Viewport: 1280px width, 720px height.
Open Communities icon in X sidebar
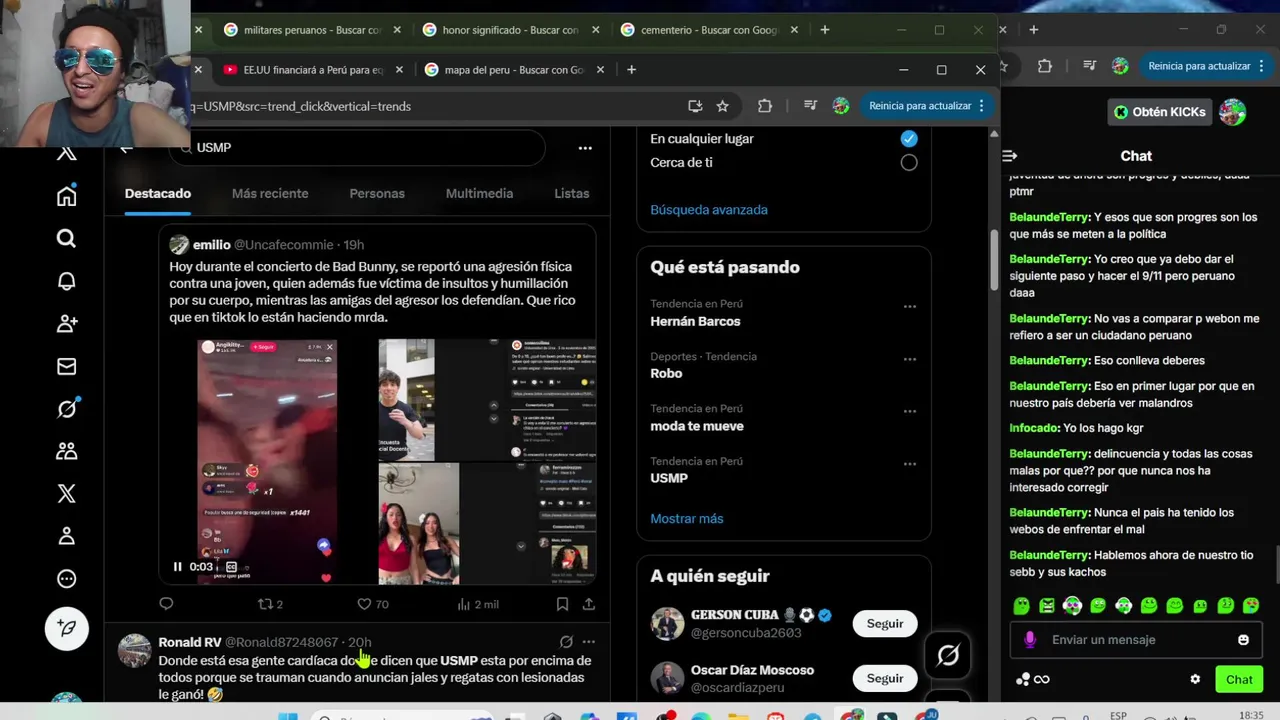[x=66, y=451]
